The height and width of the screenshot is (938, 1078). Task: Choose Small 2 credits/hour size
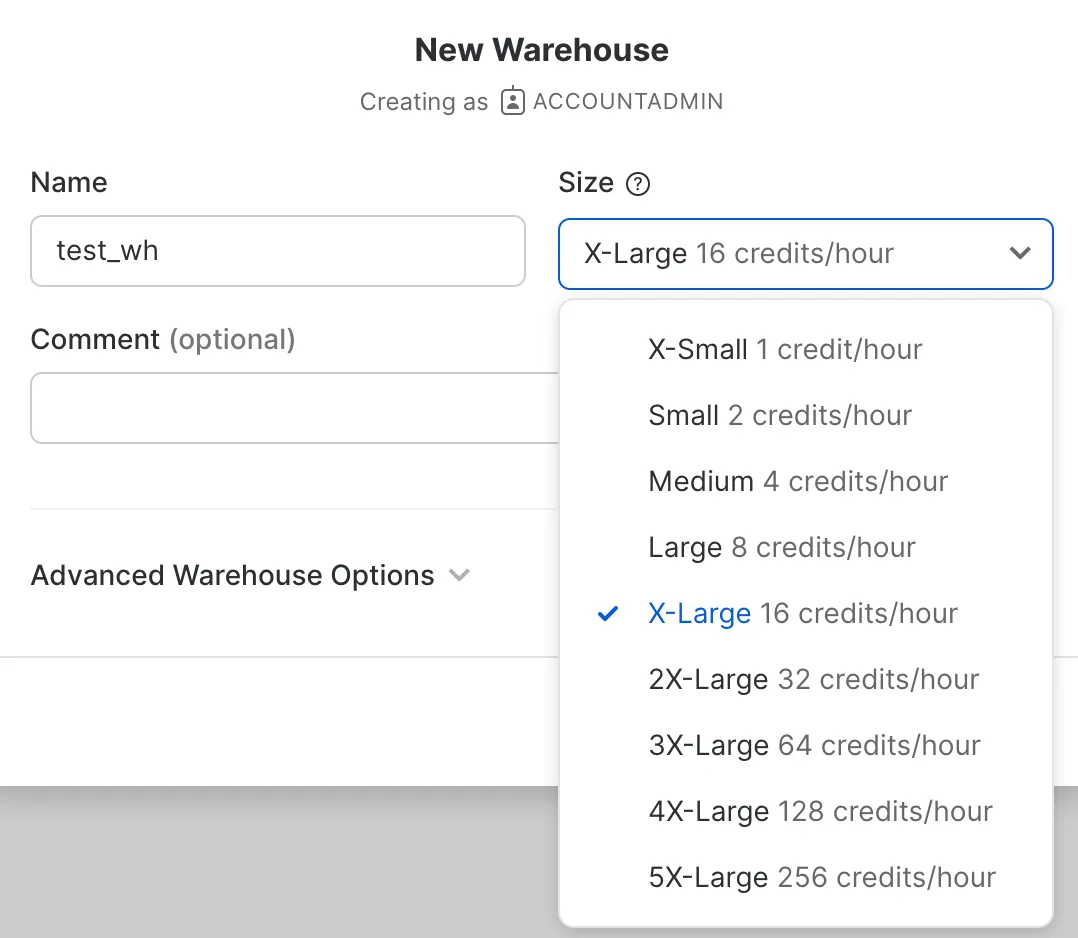coord(780,415)
